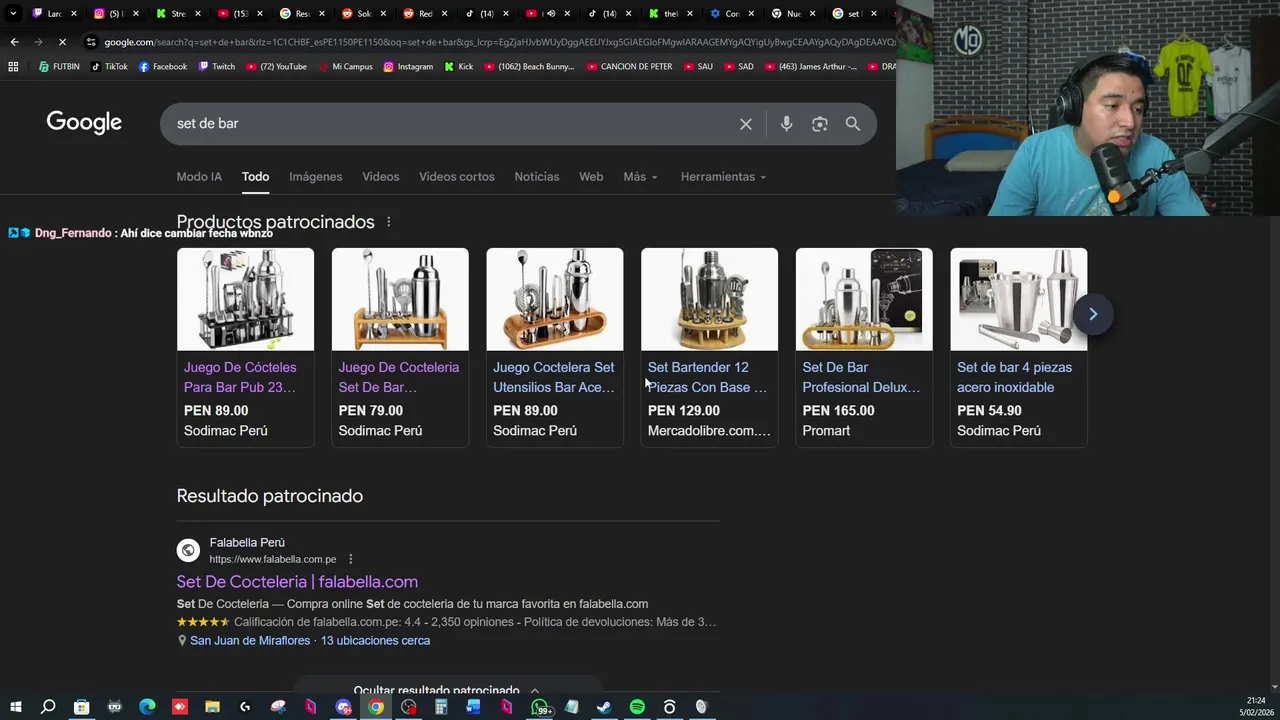
Task: Open Kick bookmark
Action: click(458, 67)
